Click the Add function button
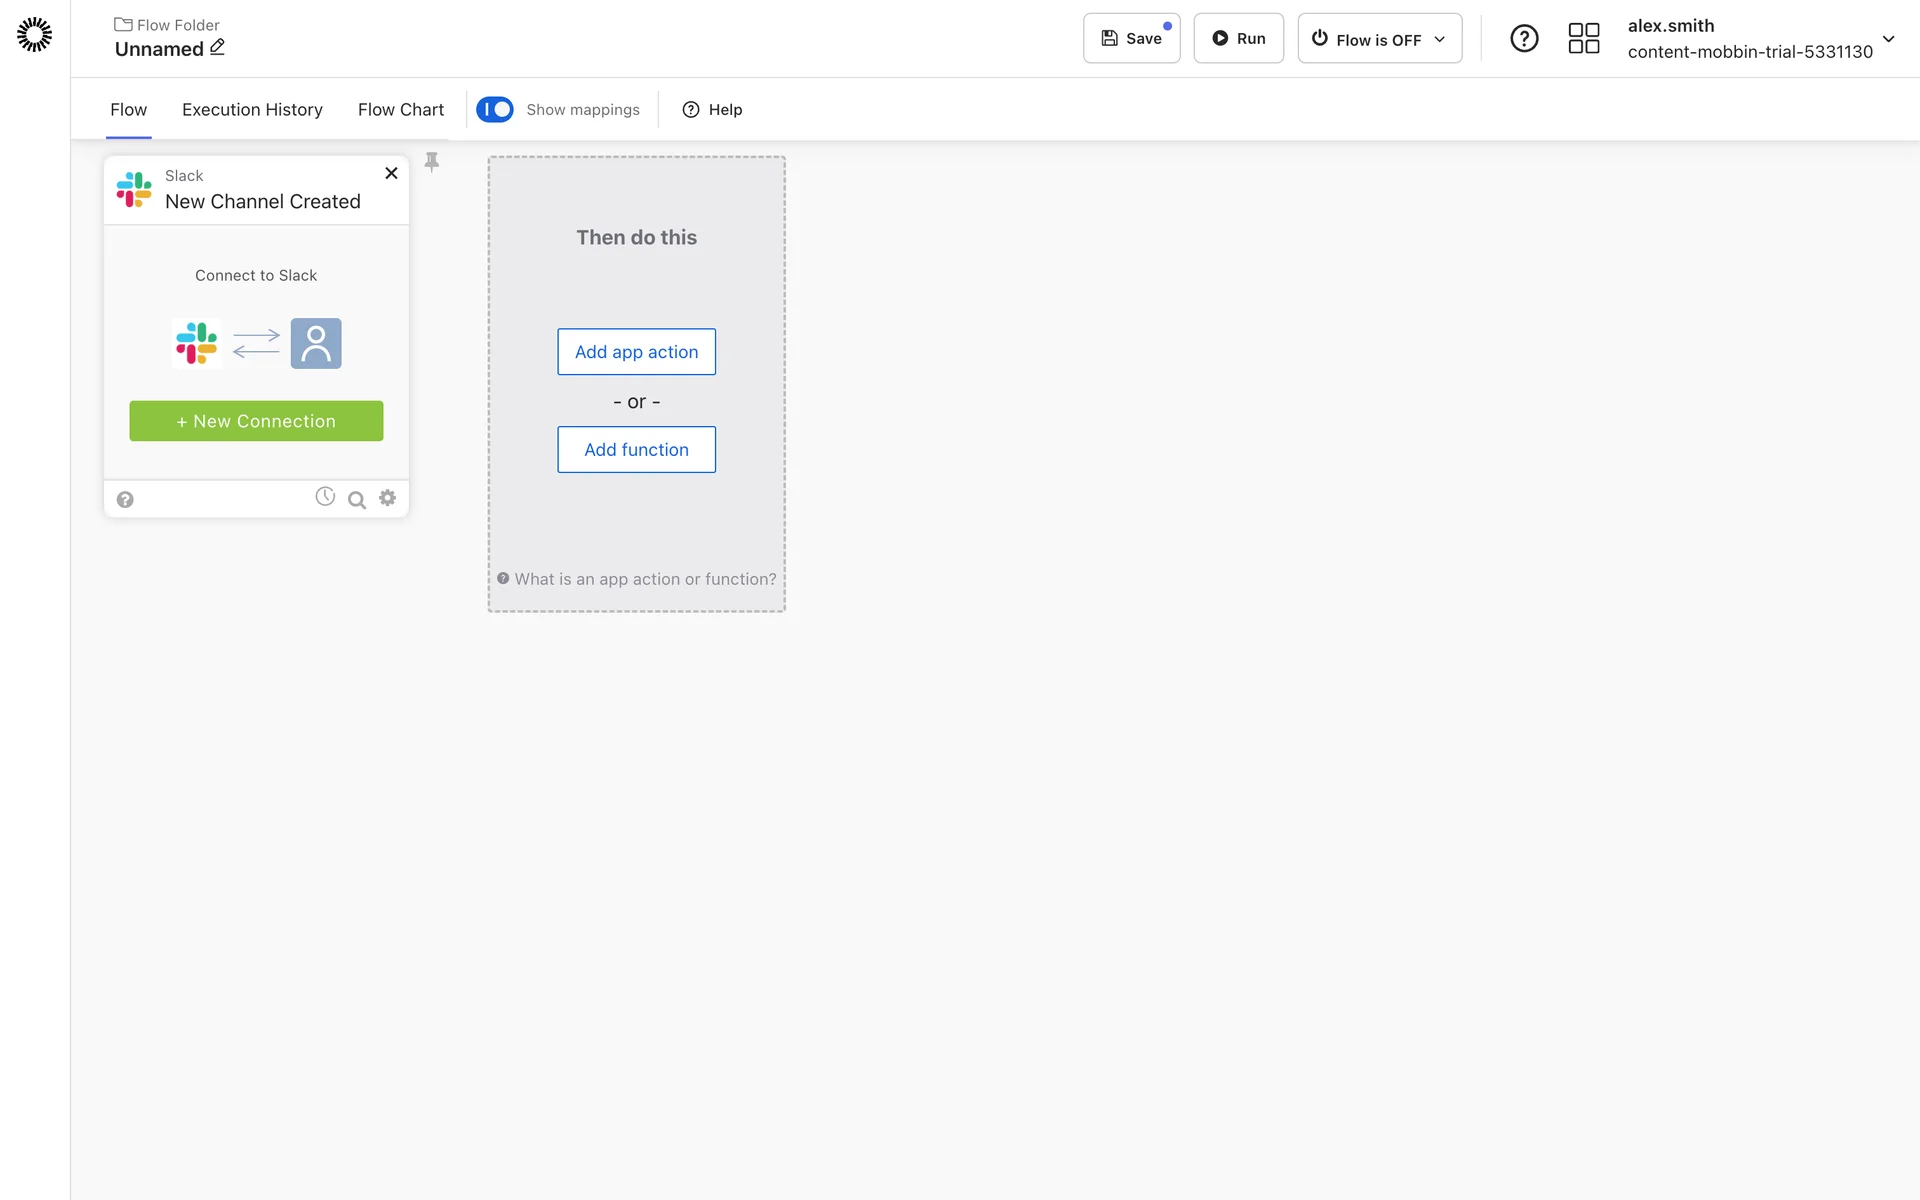This screenshot has width=1920, height=1200. pyautogui.click(x=636, y=450)
